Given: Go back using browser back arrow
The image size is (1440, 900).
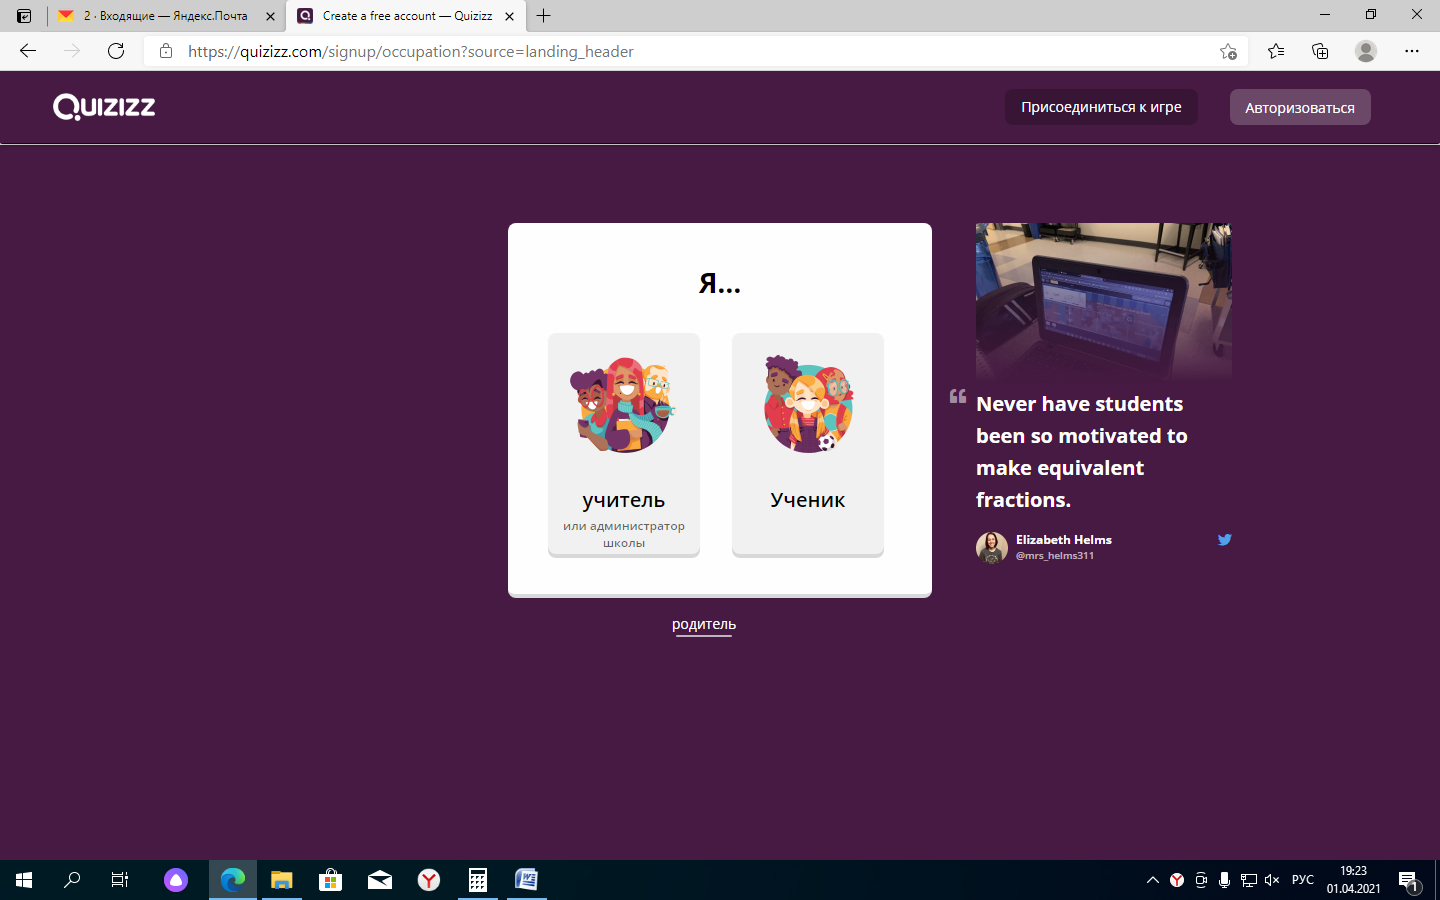Looking at the screenshot, I should pos(28,51).
